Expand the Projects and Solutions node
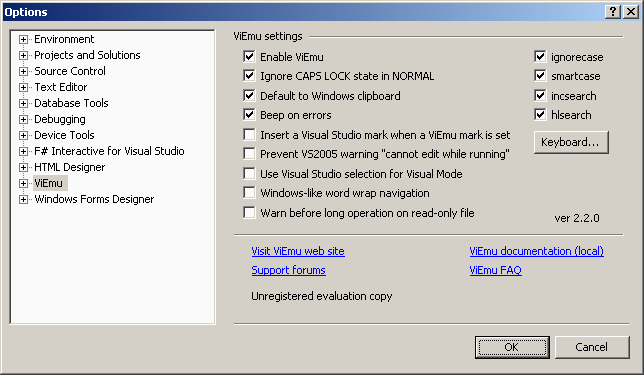Image resolution: width=644 pixels, height=375 pixels. tap(23, 55)
